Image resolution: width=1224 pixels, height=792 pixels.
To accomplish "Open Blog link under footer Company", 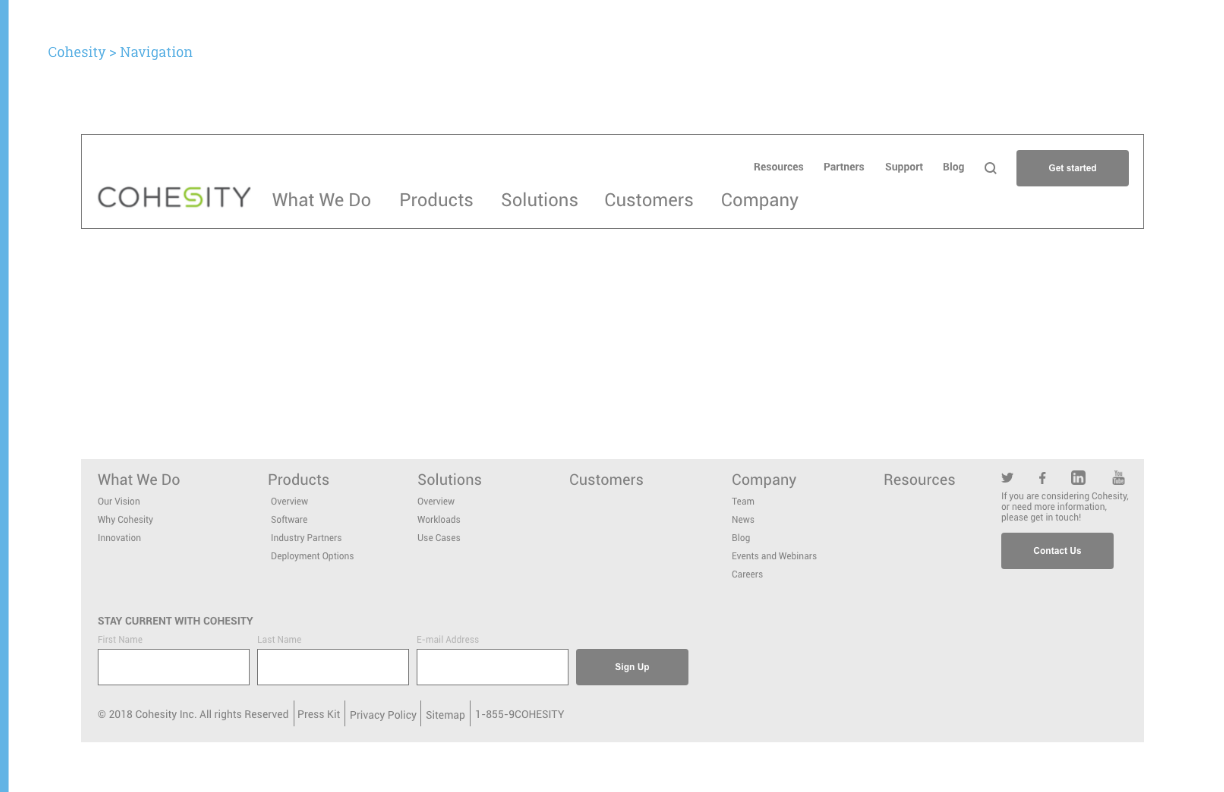I will (741, 538).
